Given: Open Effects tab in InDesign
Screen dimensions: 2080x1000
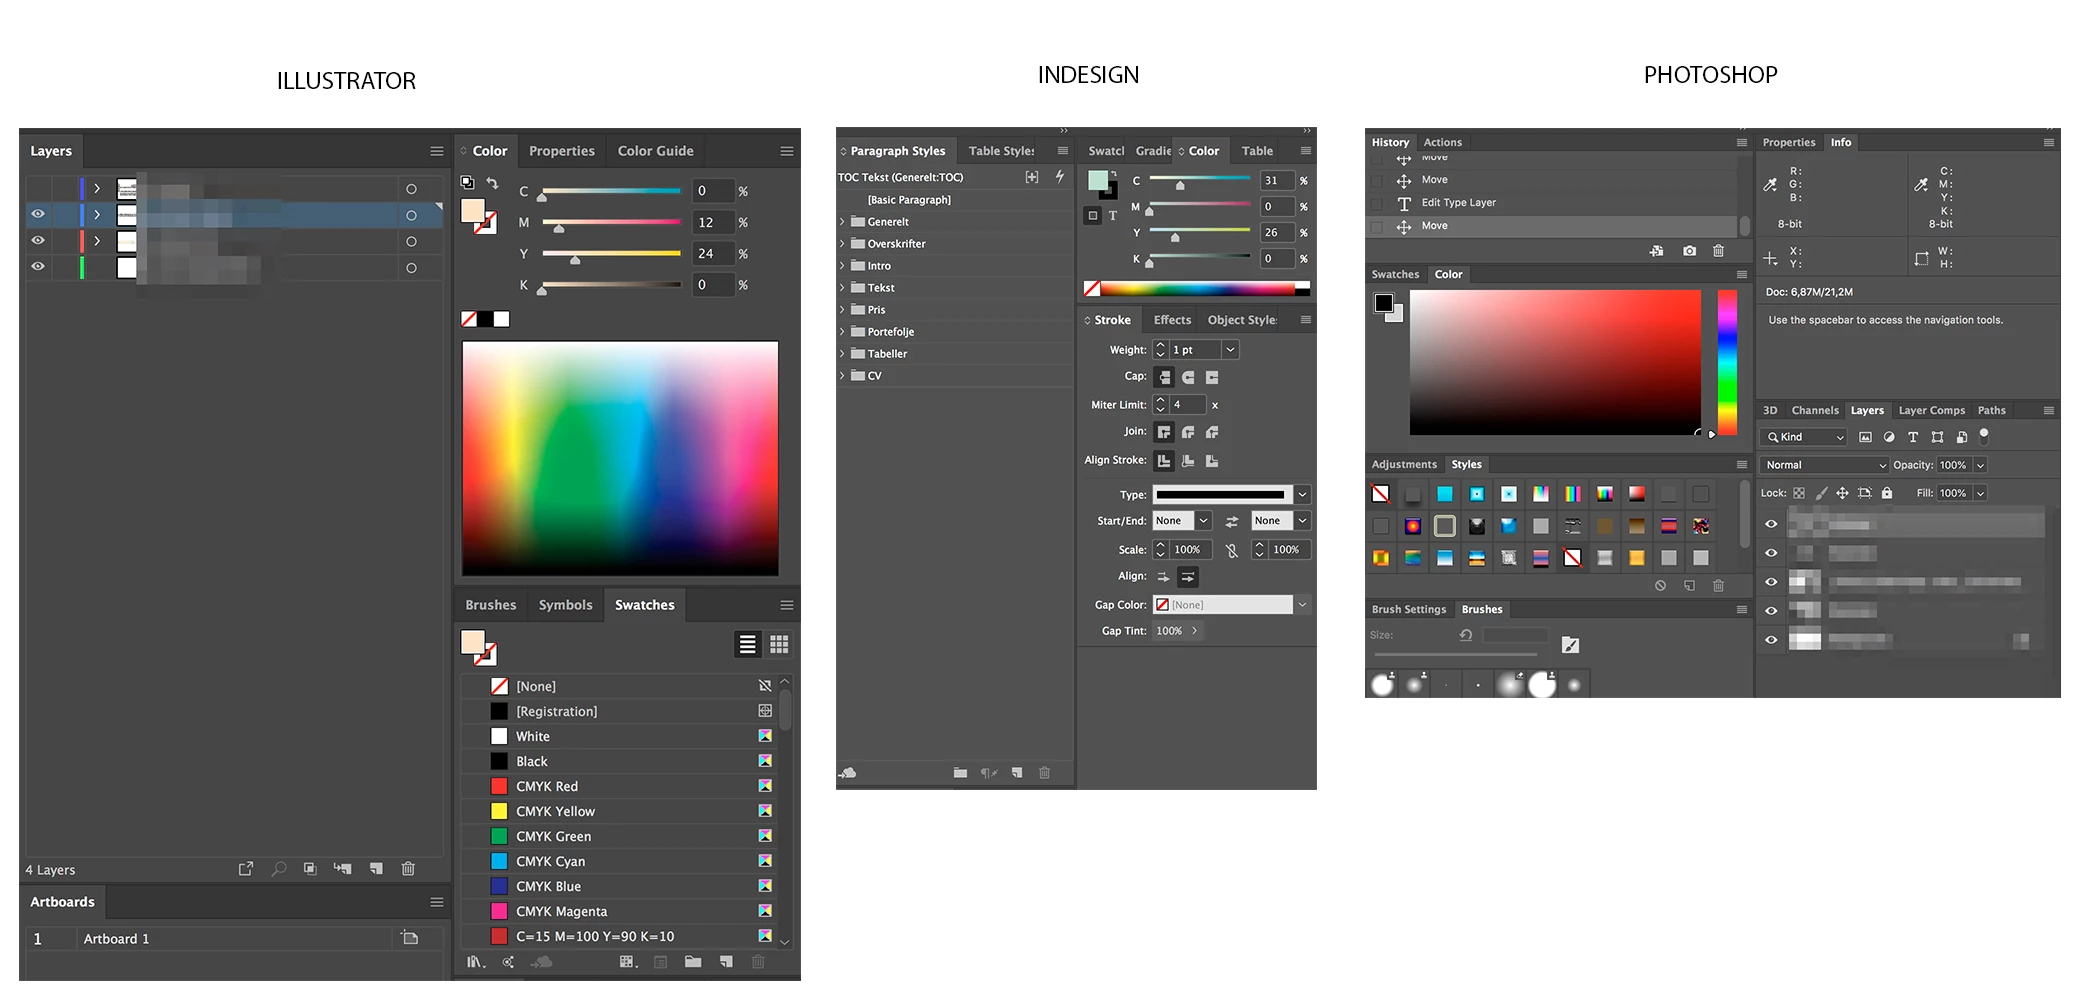Looking at the screenshot, I should tap(1172, 320).
